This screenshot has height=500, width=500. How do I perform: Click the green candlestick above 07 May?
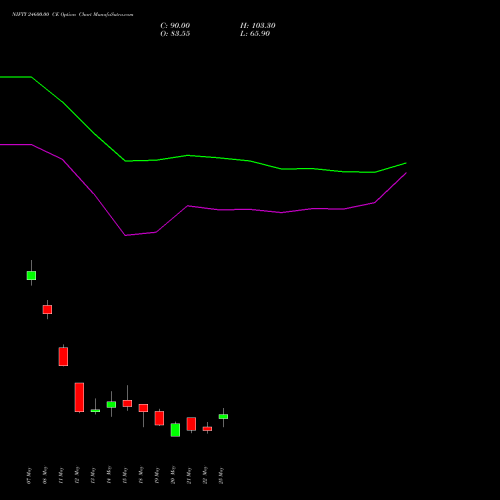pyautogui.click(x=31, y=275)
